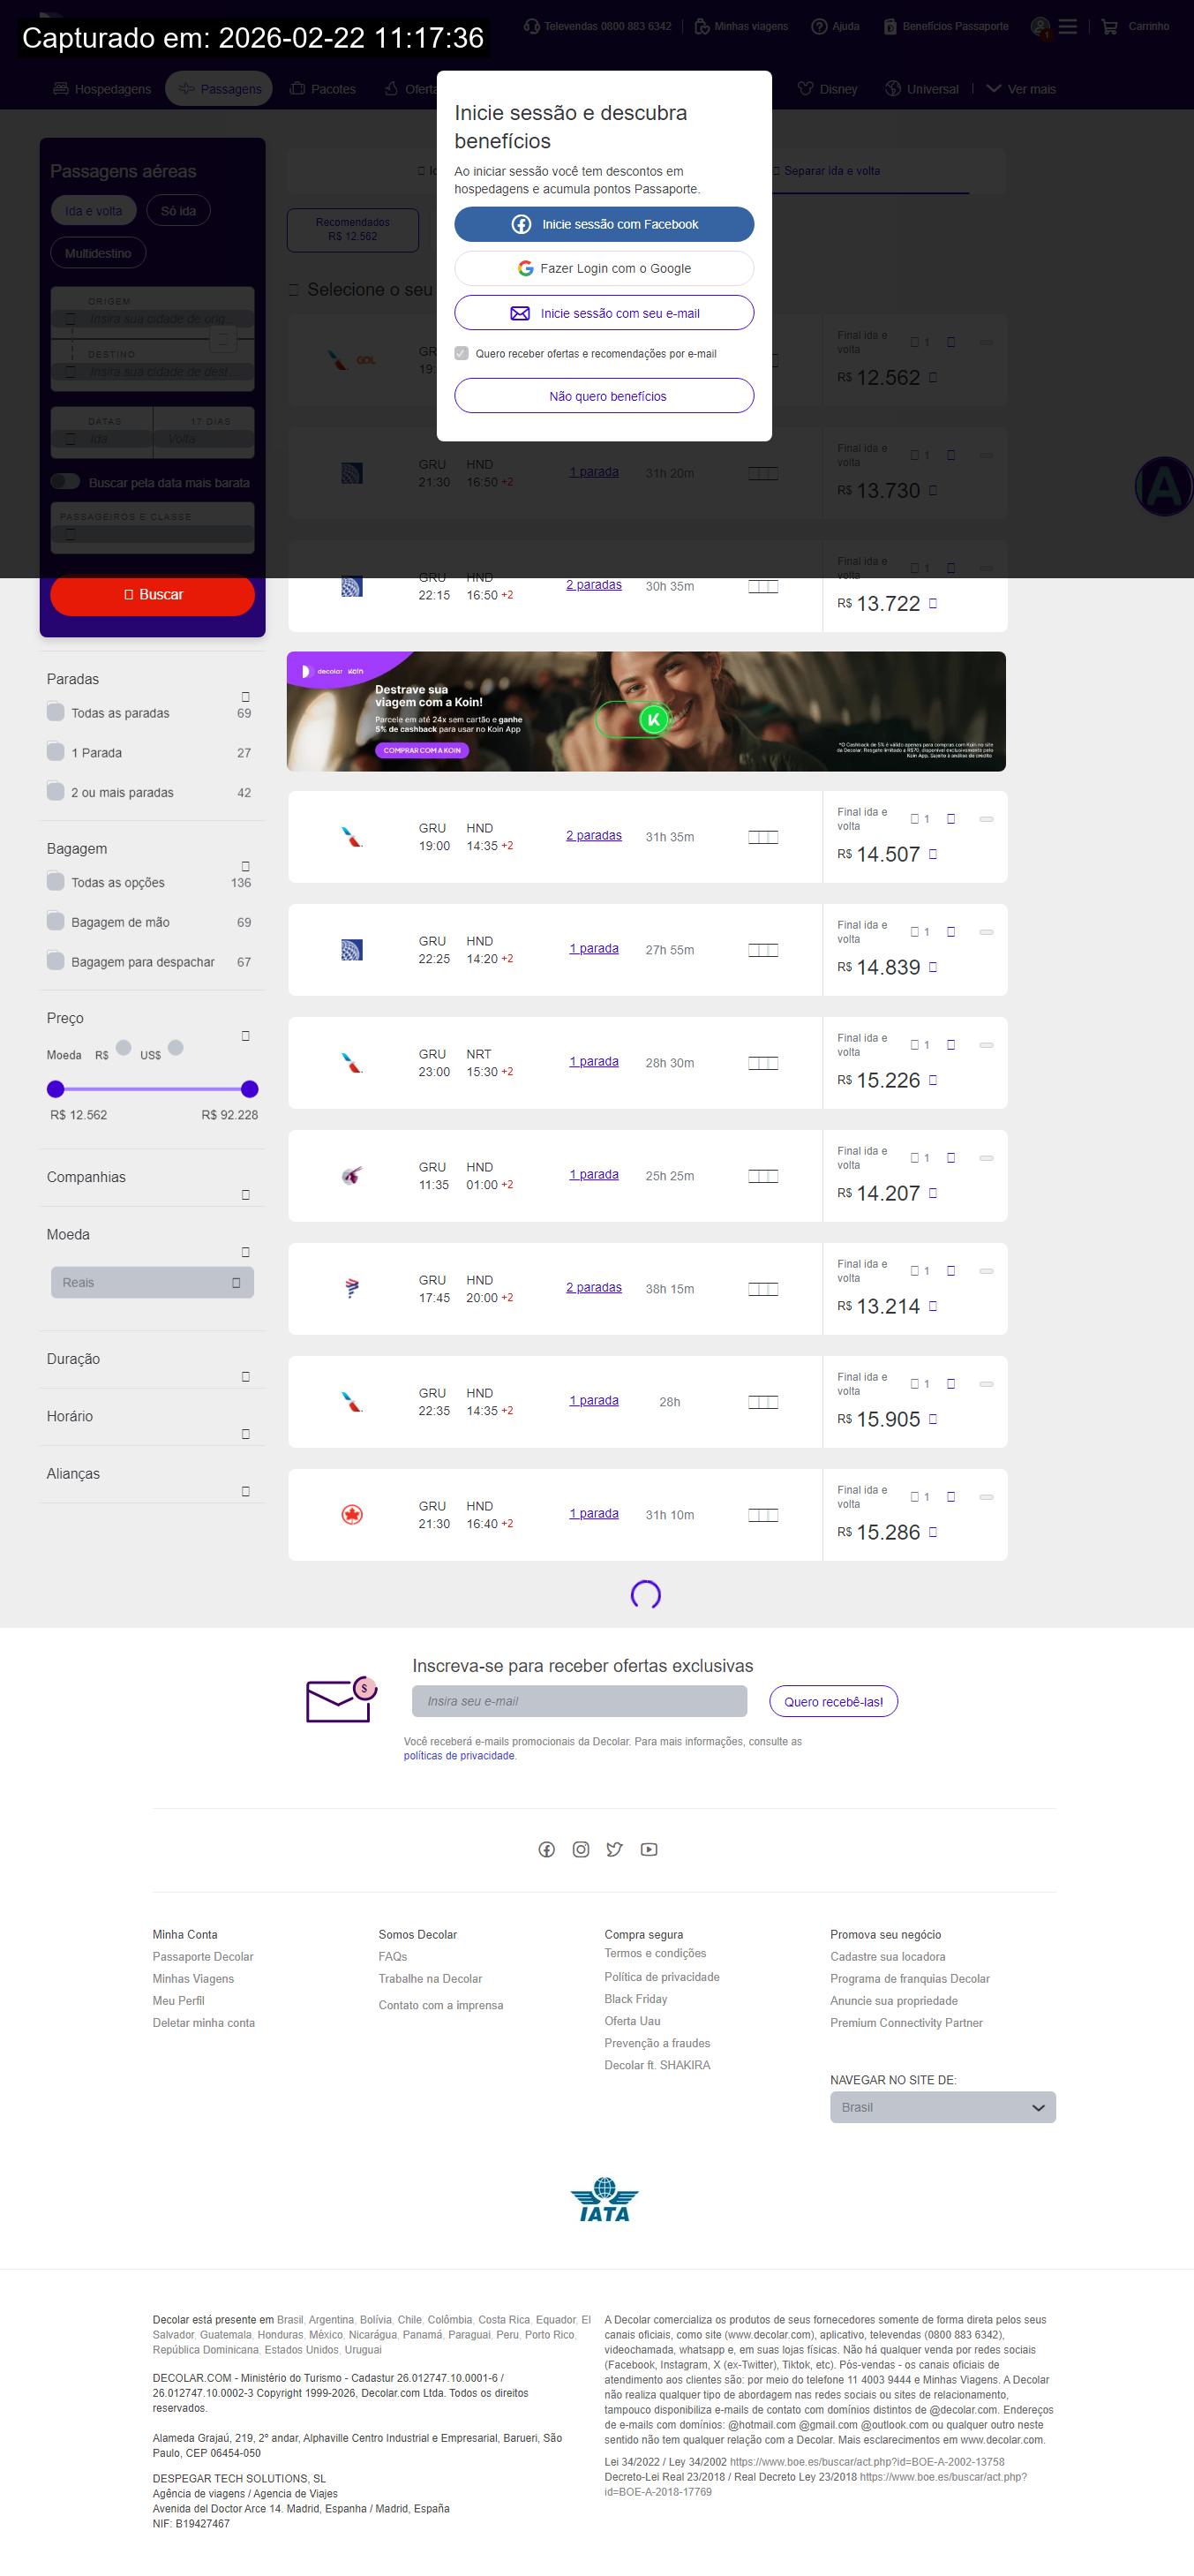Click 'Não quero benefícios' button
The width and height of the screenshot is (1194, 2576).
(604, 396)
